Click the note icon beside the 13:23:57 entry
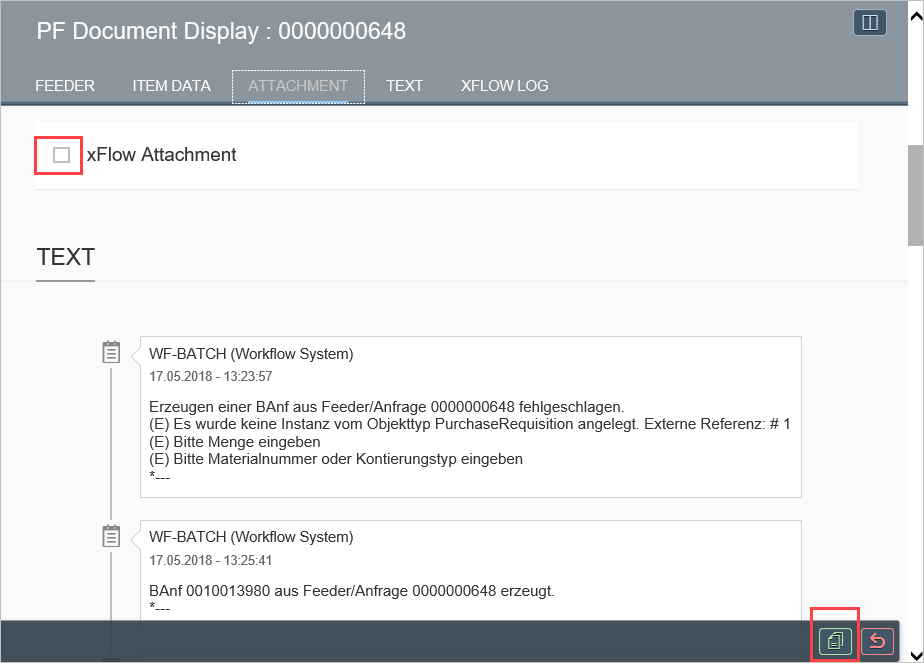 (112, 353)
